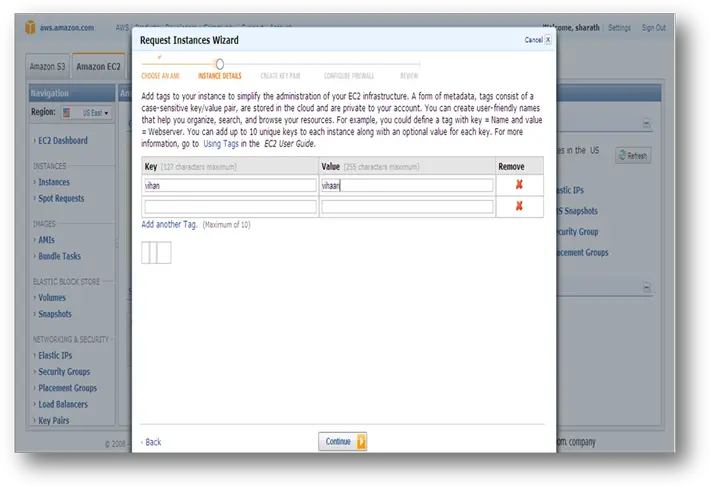Click the Key column header
Viewport: 710px width, 486px height.
(x=230, y=166)
